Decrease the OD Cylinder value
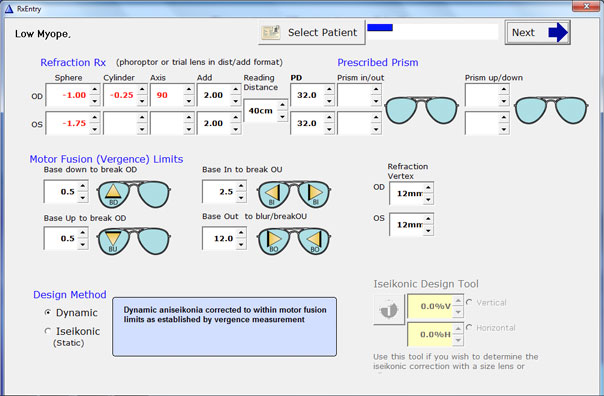The height and width of the screenshot is (396, 604). tap(142, 101)
